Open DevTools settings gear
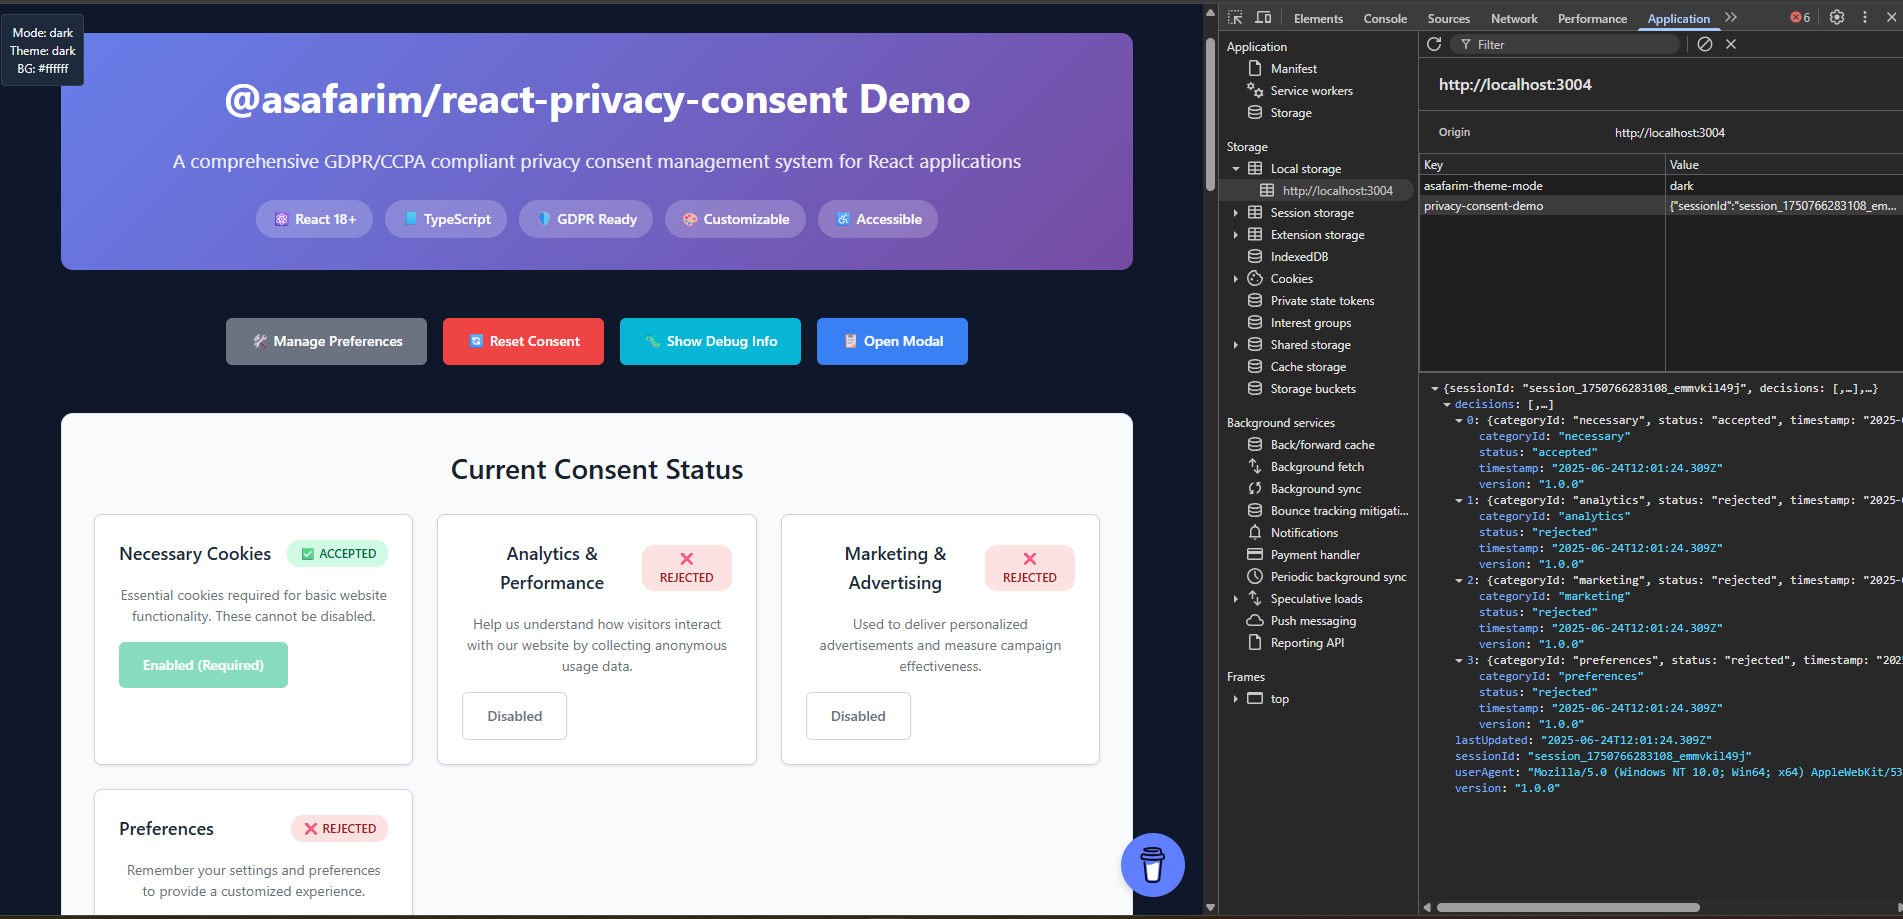 pyautogui.click(x=1836, y=17)
